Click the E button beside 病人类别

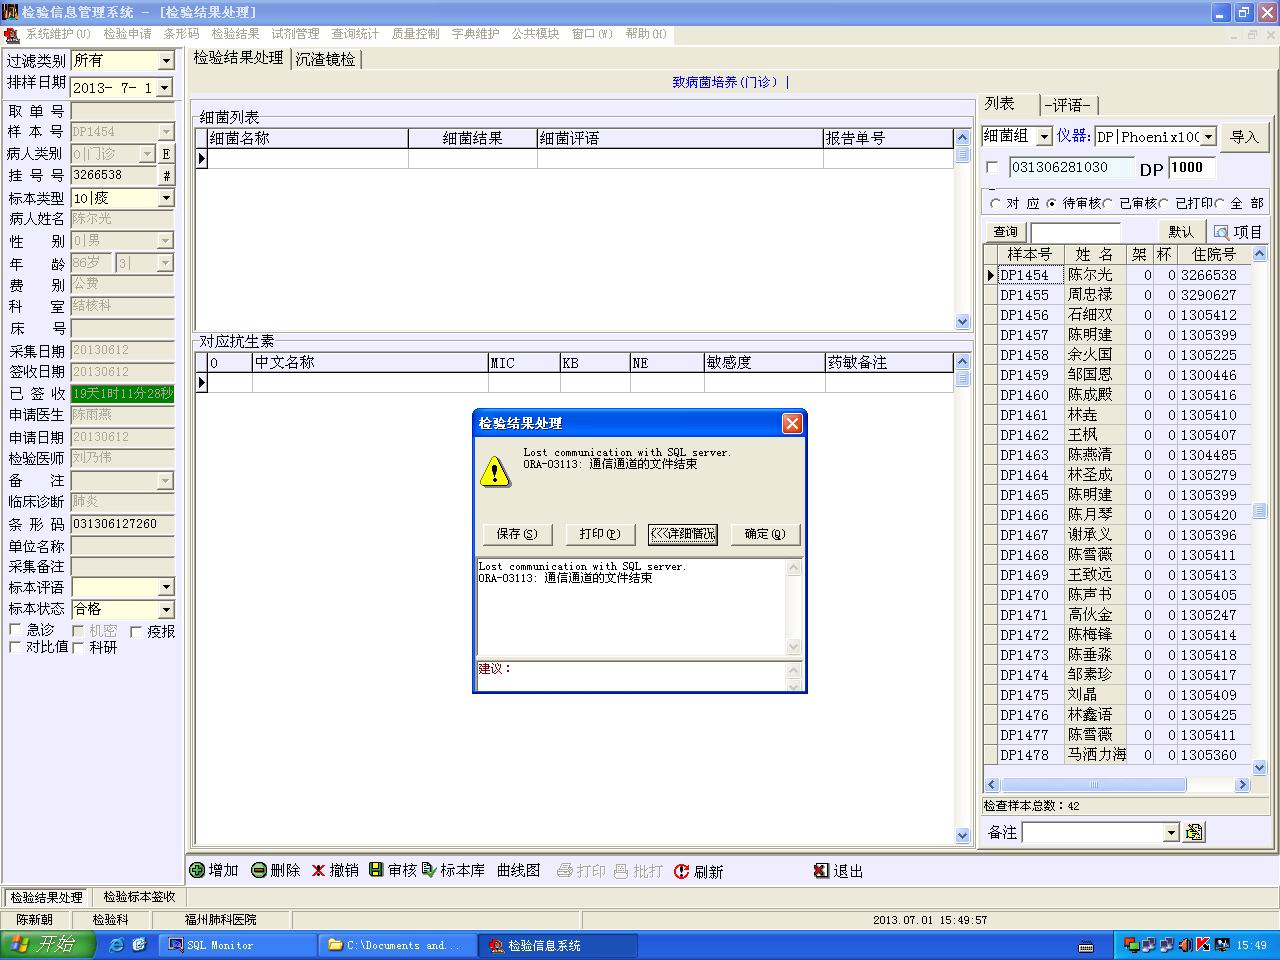click(x=166, y=154)
